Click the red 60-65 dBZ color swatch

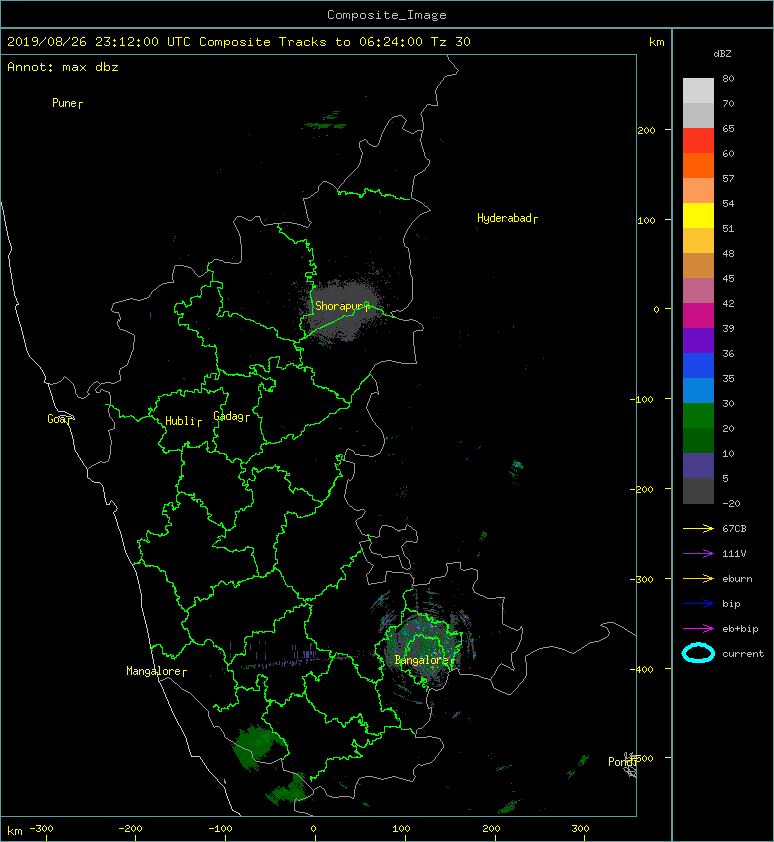(x=698, y=141)
